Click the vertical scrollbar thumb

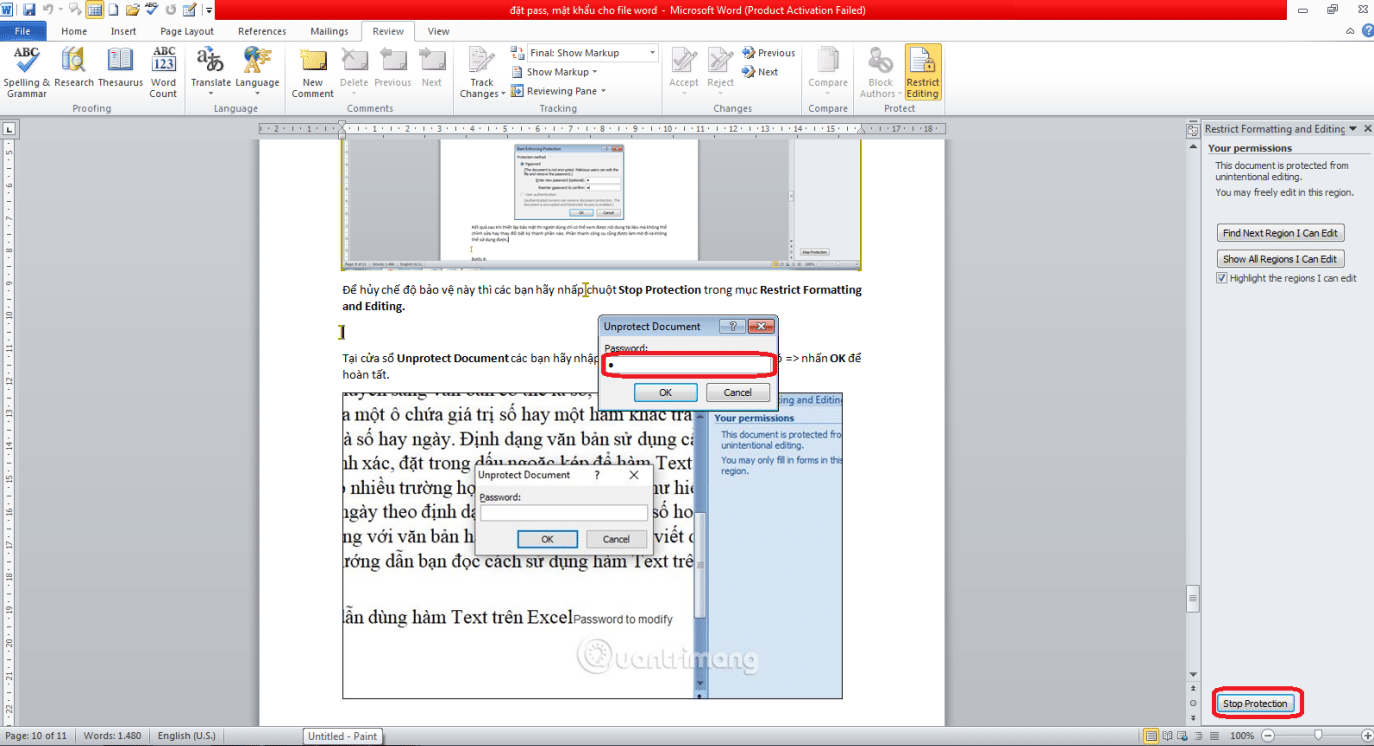[x=1192, y=598]
